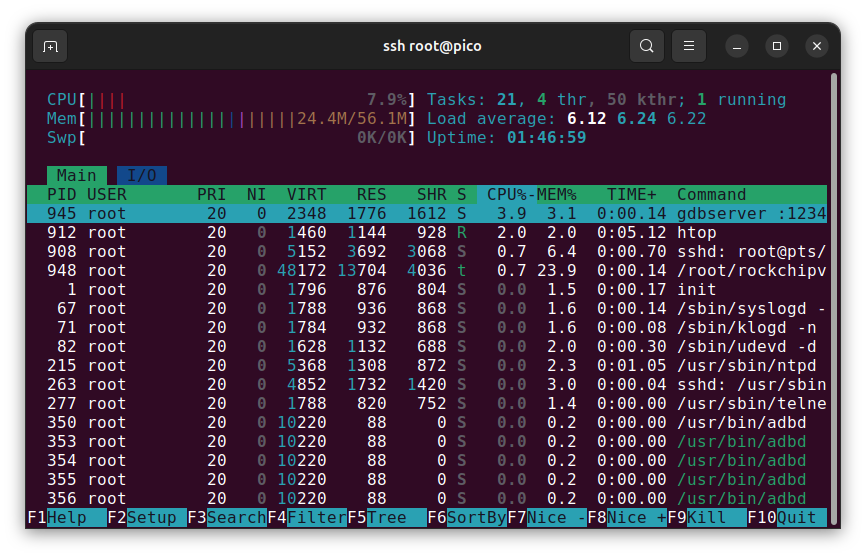Click the F7 Nice - button
866x557 pixels.
(547, 518)
